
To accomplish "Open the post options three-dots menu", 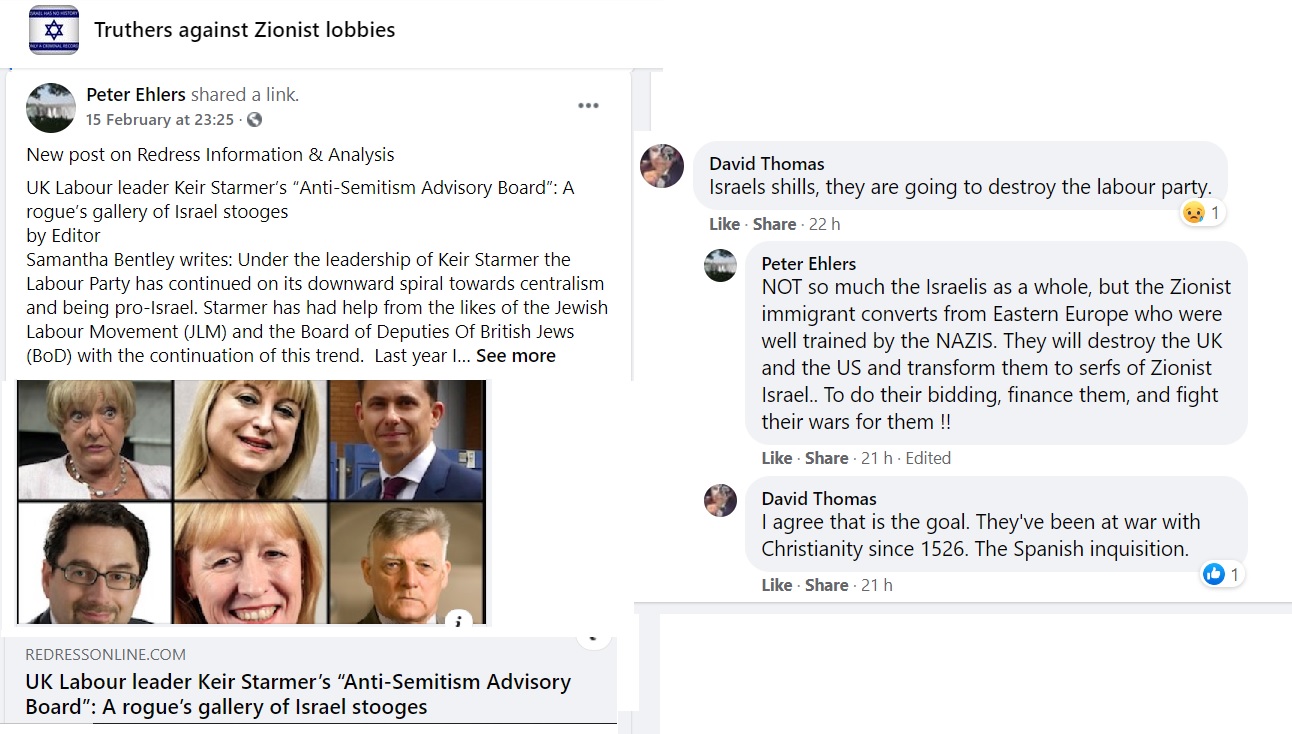I will (x=588, y=106).
